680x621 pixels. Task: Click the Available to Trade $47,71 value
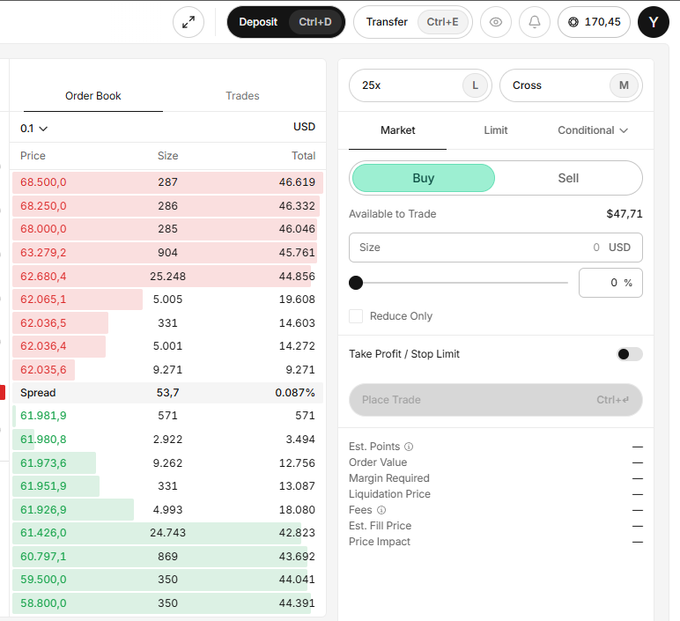(624, 214)
